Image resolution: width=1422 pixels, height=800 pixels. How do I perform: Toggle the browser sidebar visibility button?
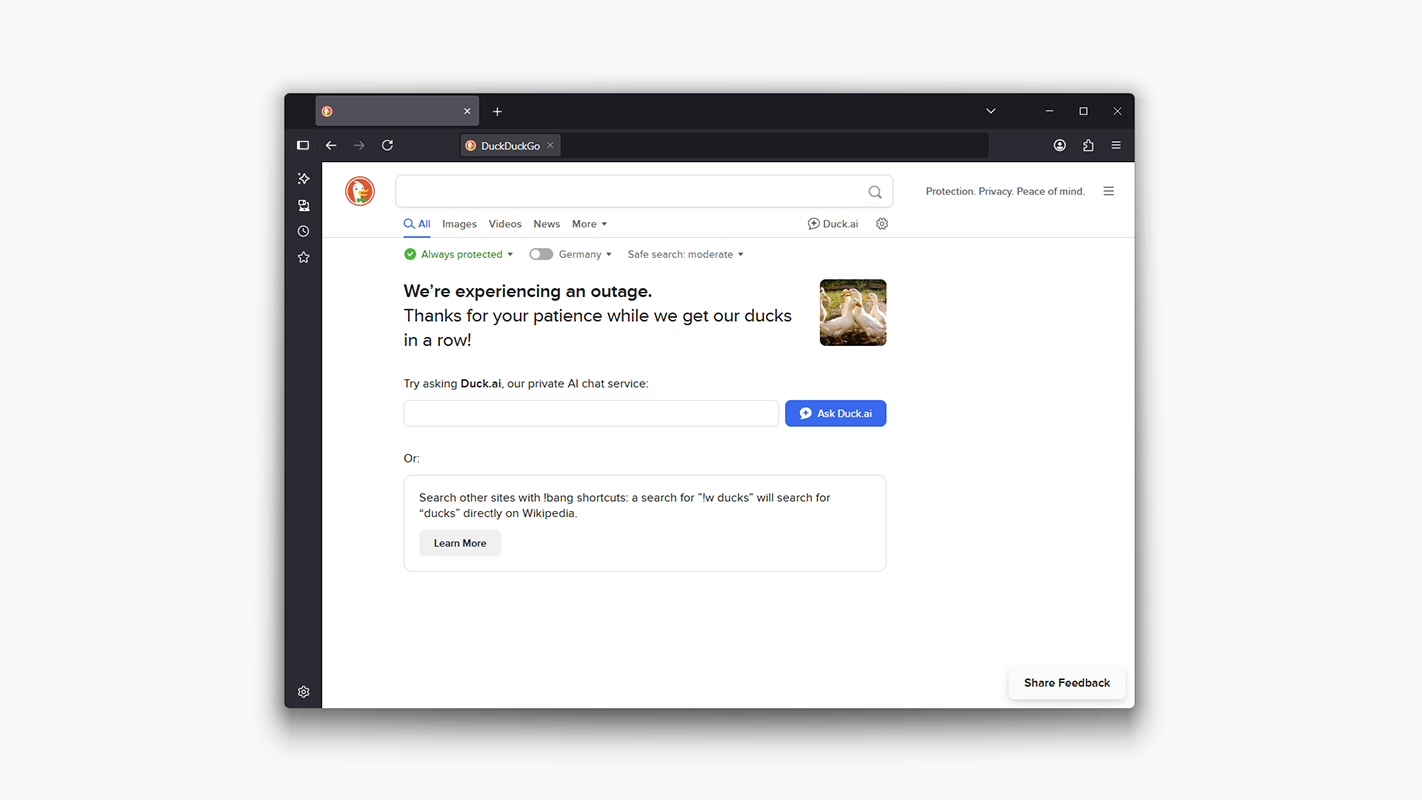[303, 146]
